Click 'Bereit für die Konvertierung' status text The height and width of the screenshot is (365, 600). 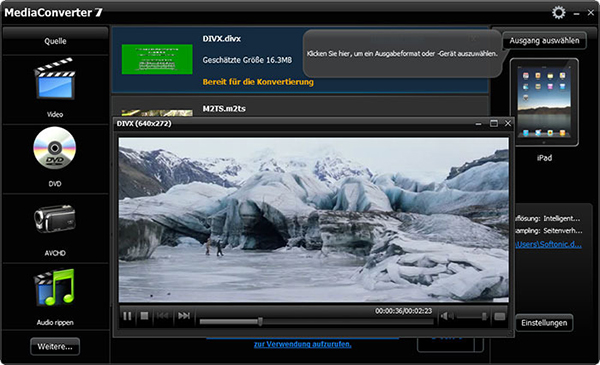tap(258, 82)
